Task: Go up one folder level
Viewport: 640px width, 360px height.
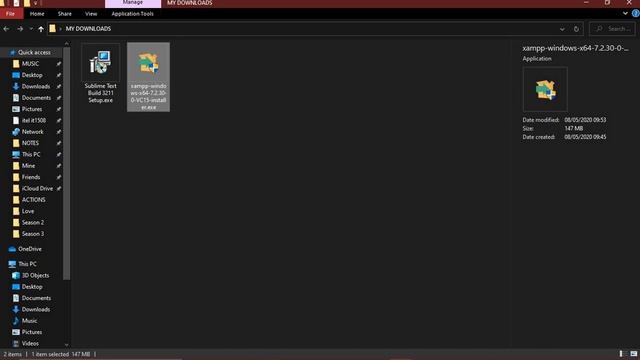Action: coord(41,29)
